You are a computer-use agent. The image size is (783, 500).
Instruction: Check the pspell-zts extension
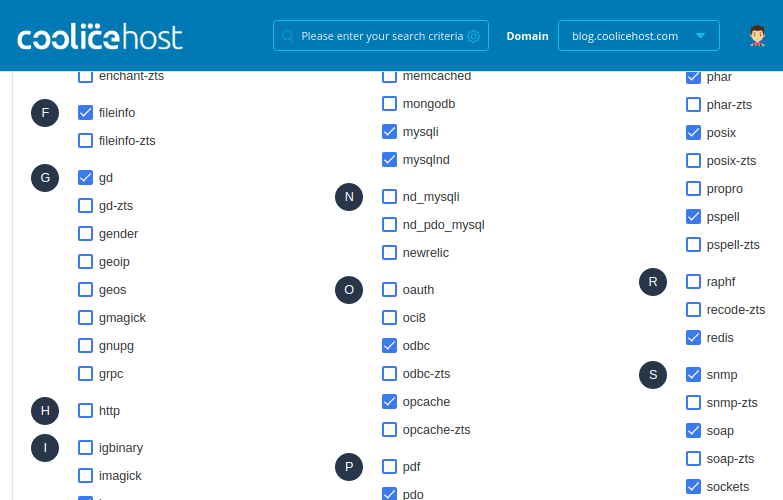coord(694,245)
